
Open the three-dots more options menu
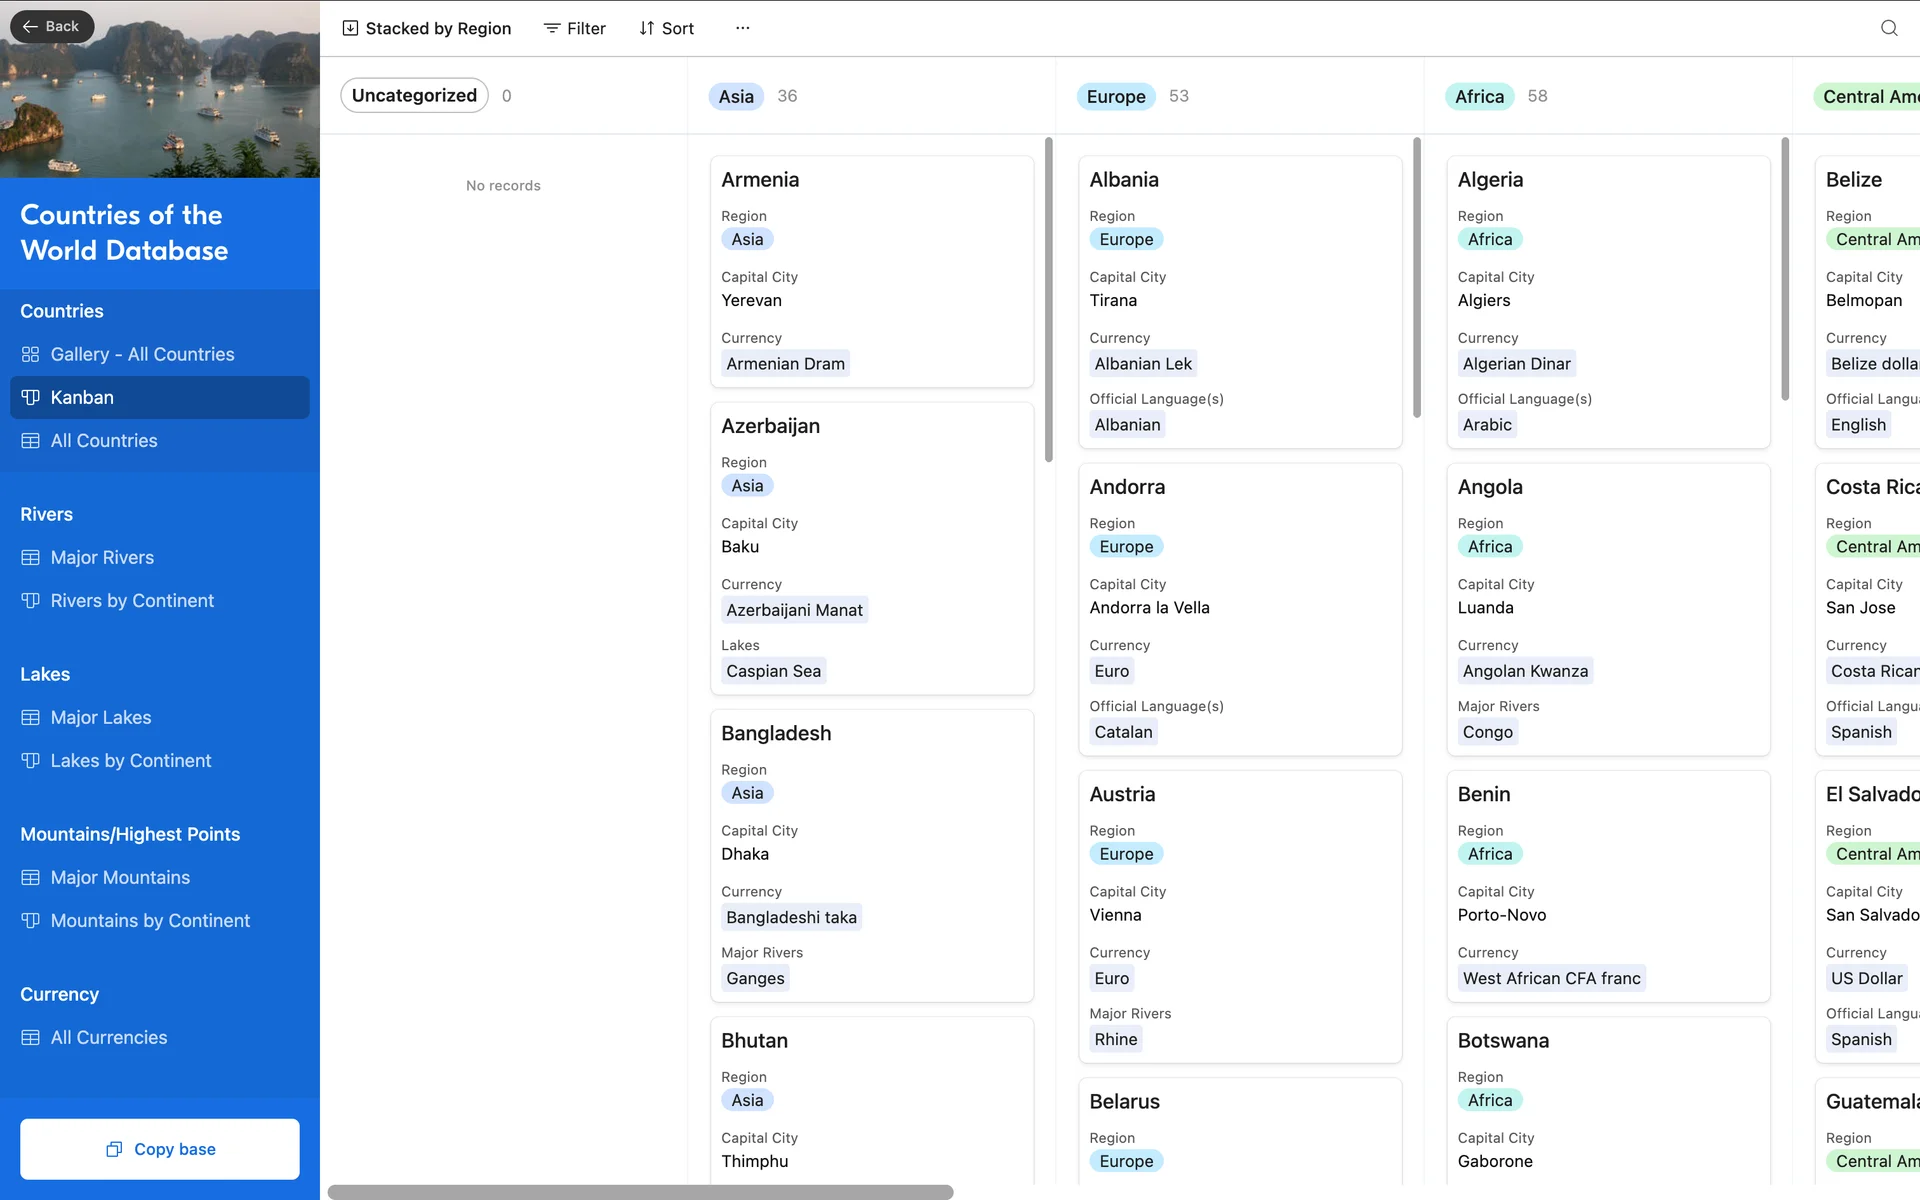pyautogui.click(x=742, y=28)
